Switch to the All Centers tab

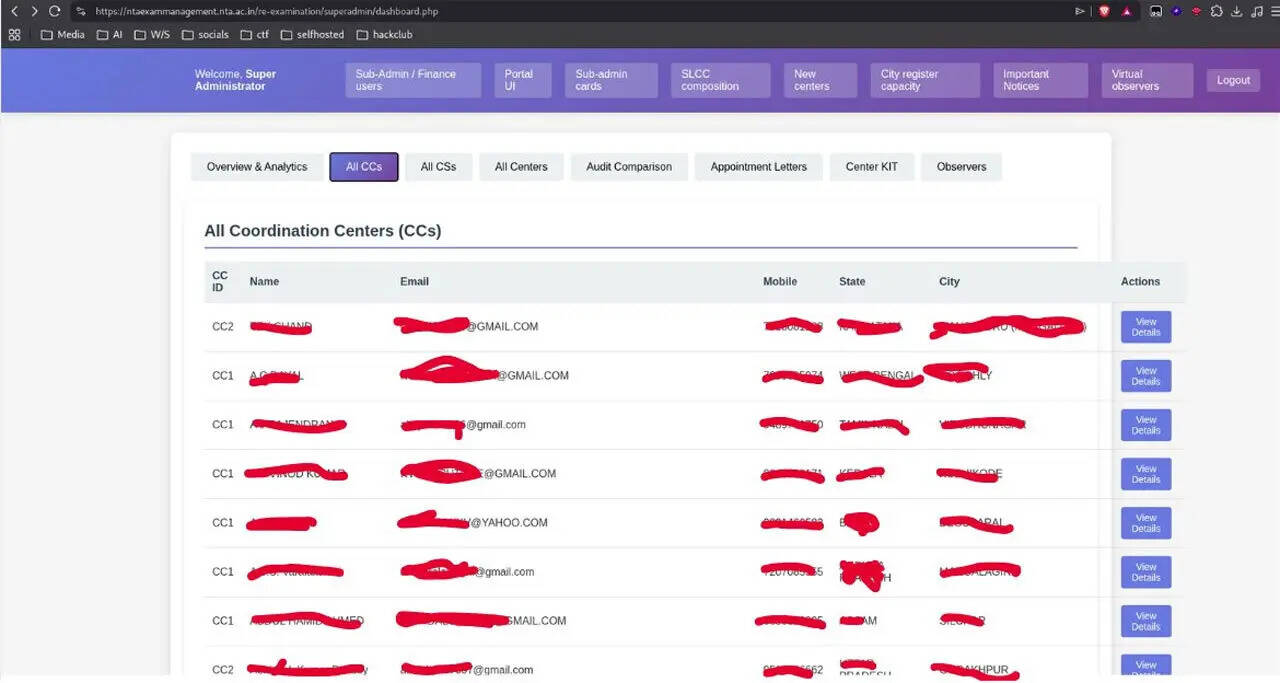tap(521, 167)
